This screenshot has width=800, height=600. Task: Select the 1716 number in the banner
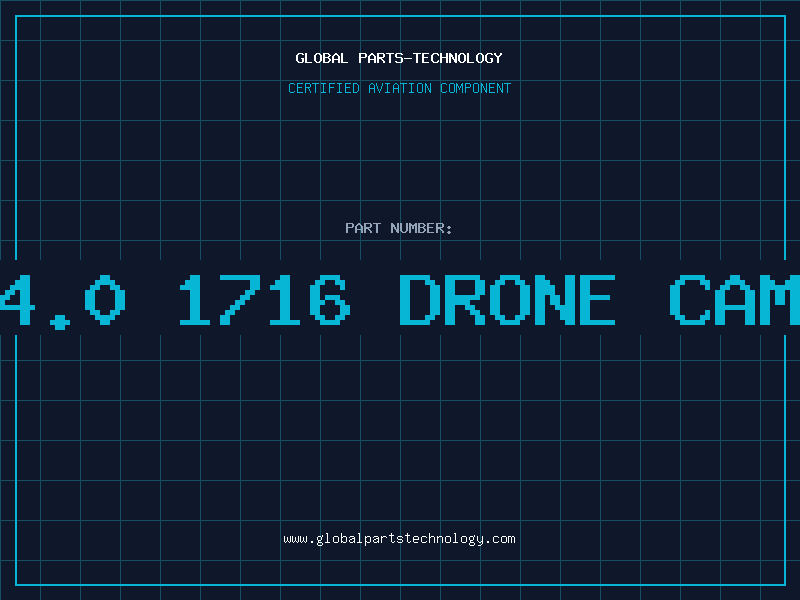tap(265, 300)
